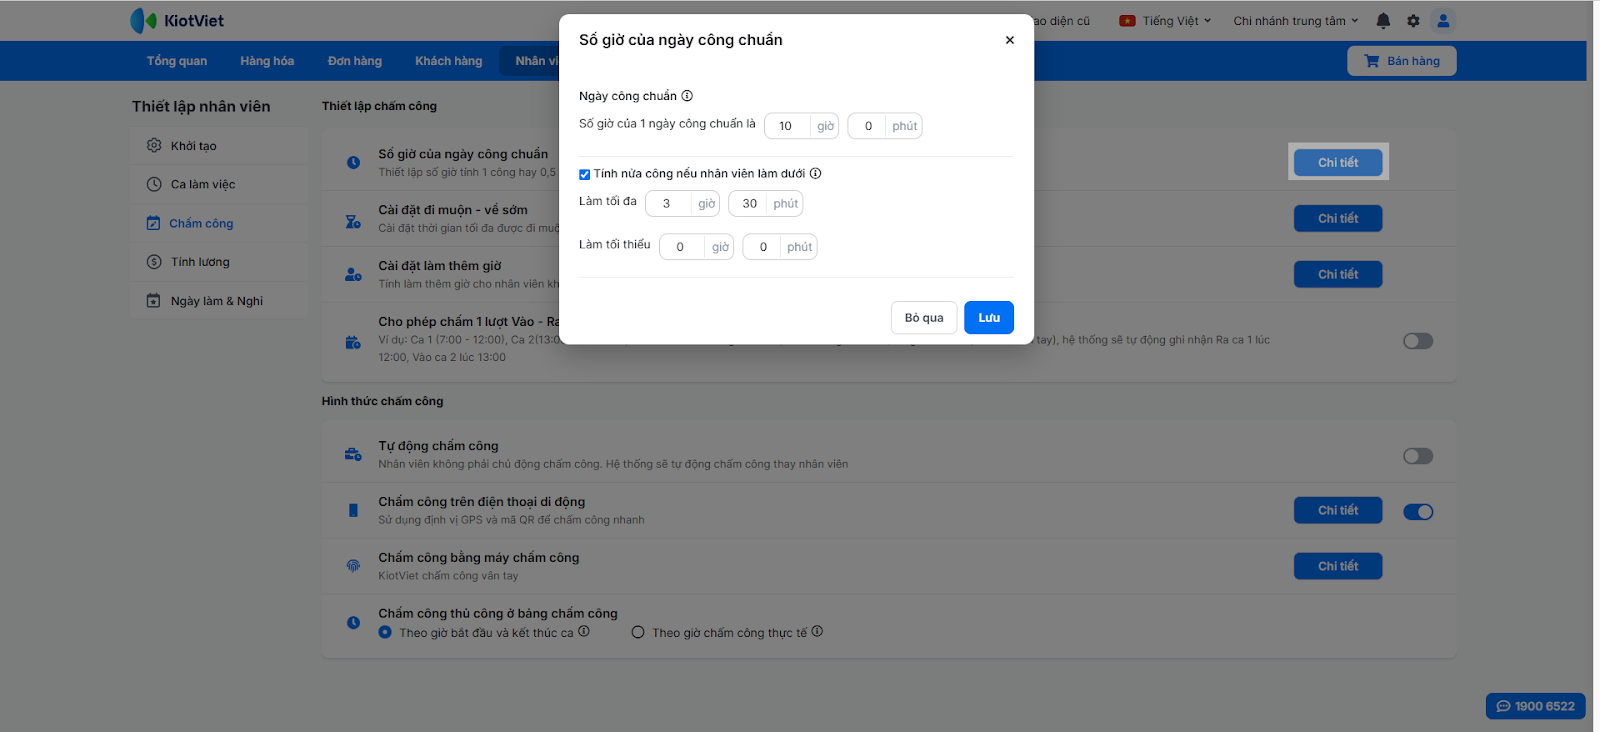Click the notification bell icon
1600x732 pixels.
pyautogui.click(x=1383, y=21)
